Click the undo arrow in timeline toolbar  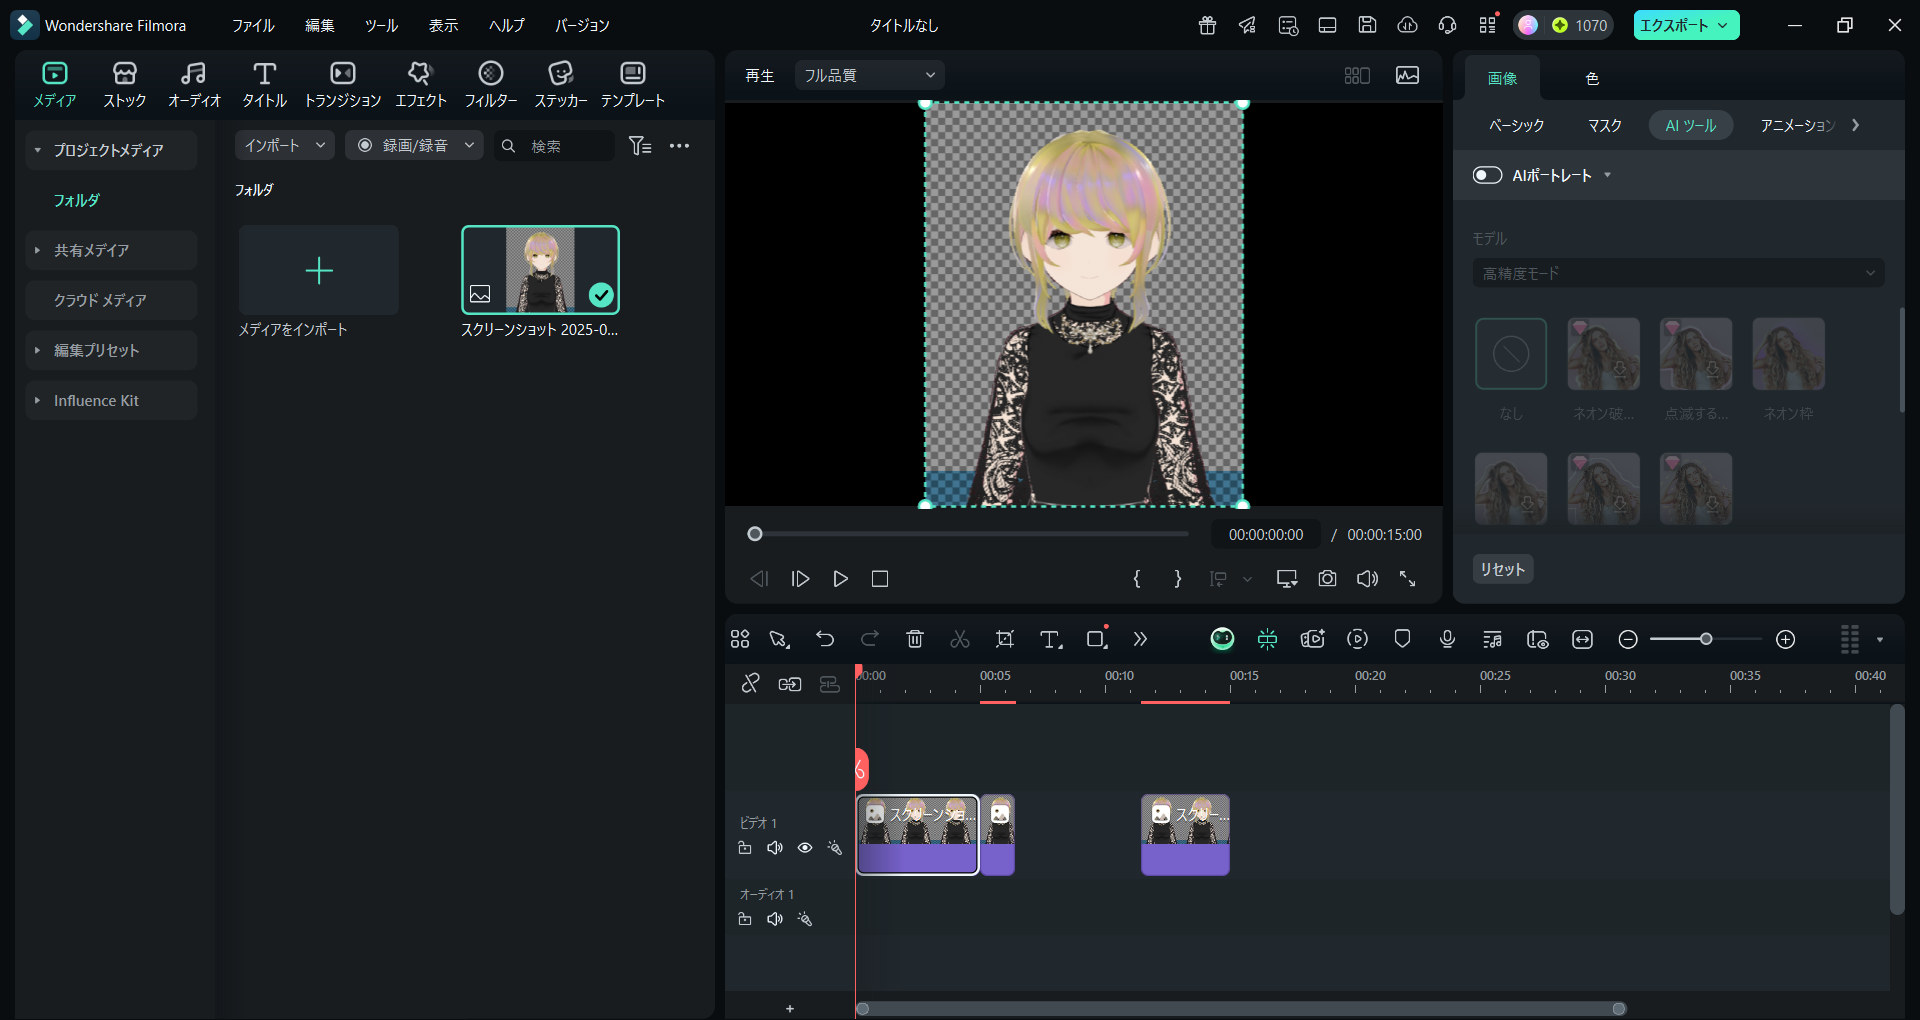(825, 639)
